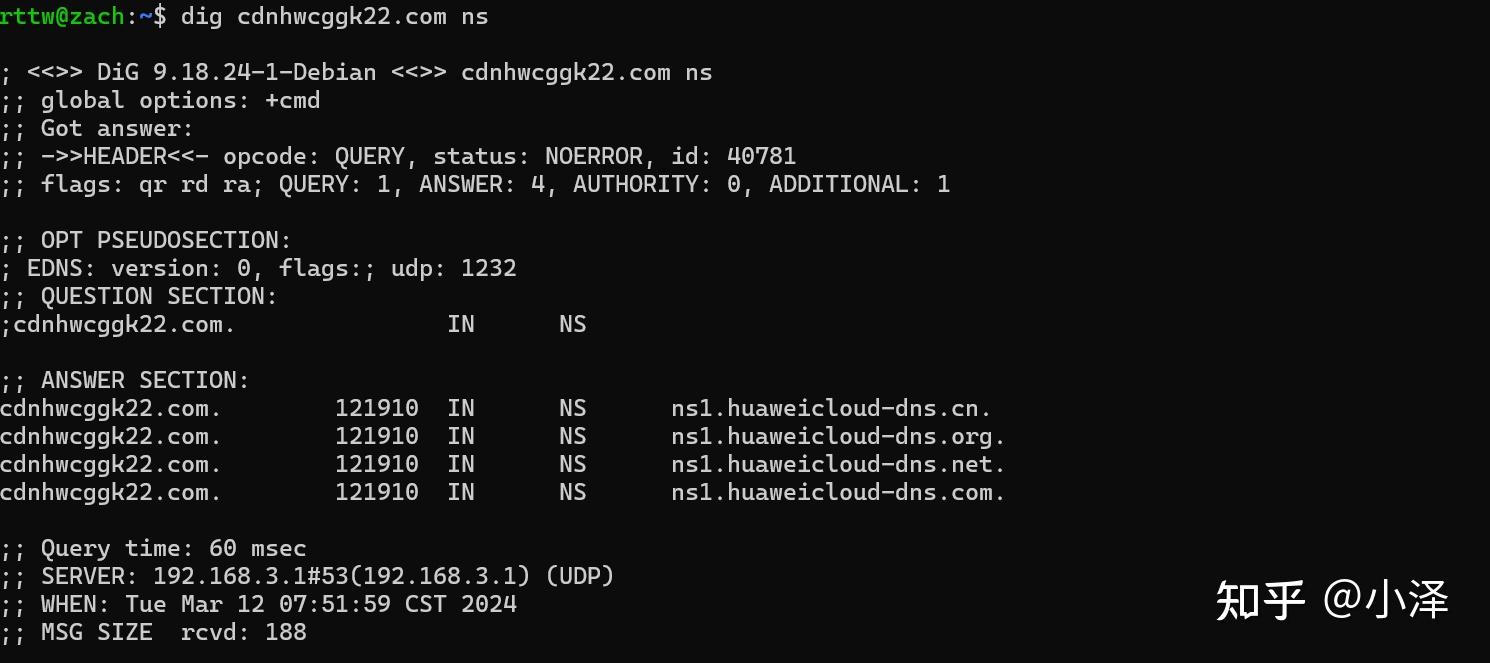Click the Zhihu watermark logo text
This screenshot has height=663, width=1490.
1260,601
